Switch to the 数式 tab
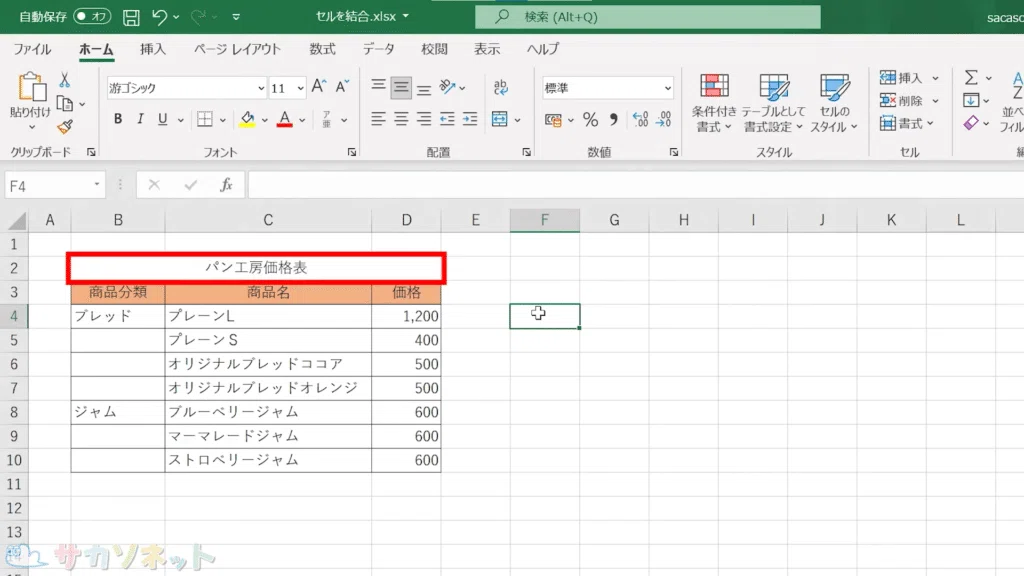The width and height of the screenshot is (1024, 576). pos(322,49)
